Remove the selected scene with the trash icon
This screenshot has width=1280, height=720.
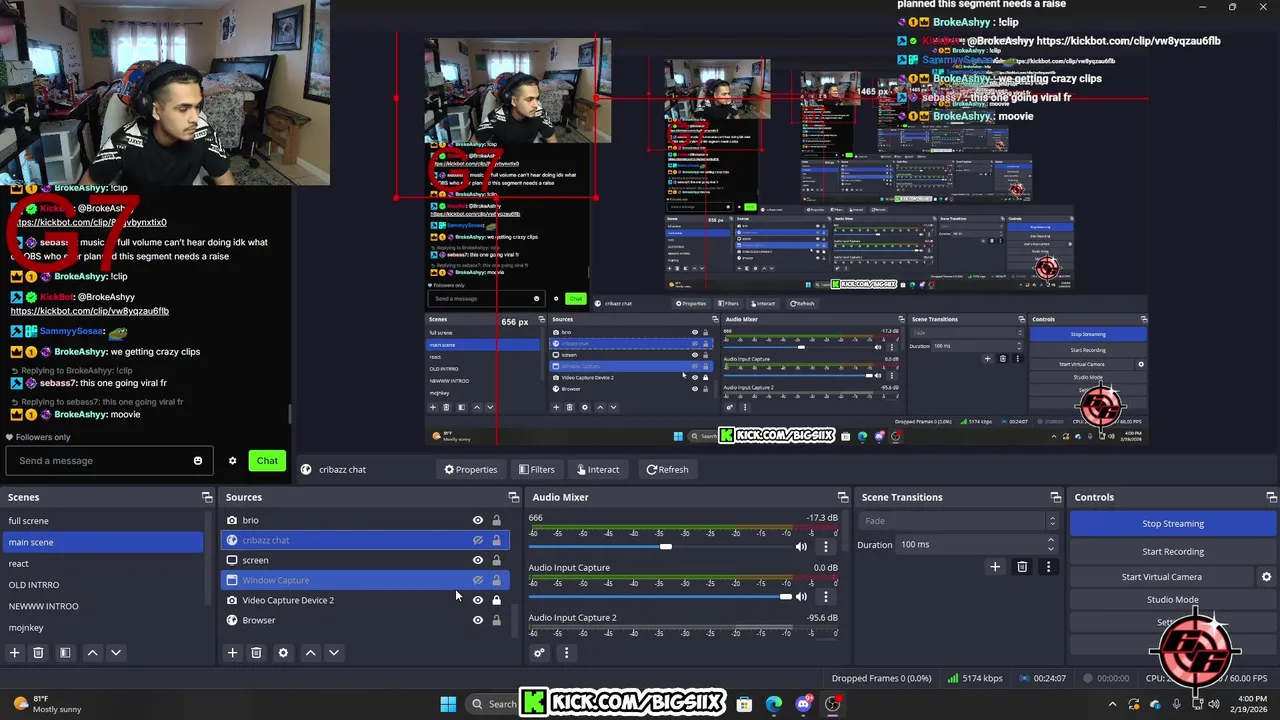[38, 653]
